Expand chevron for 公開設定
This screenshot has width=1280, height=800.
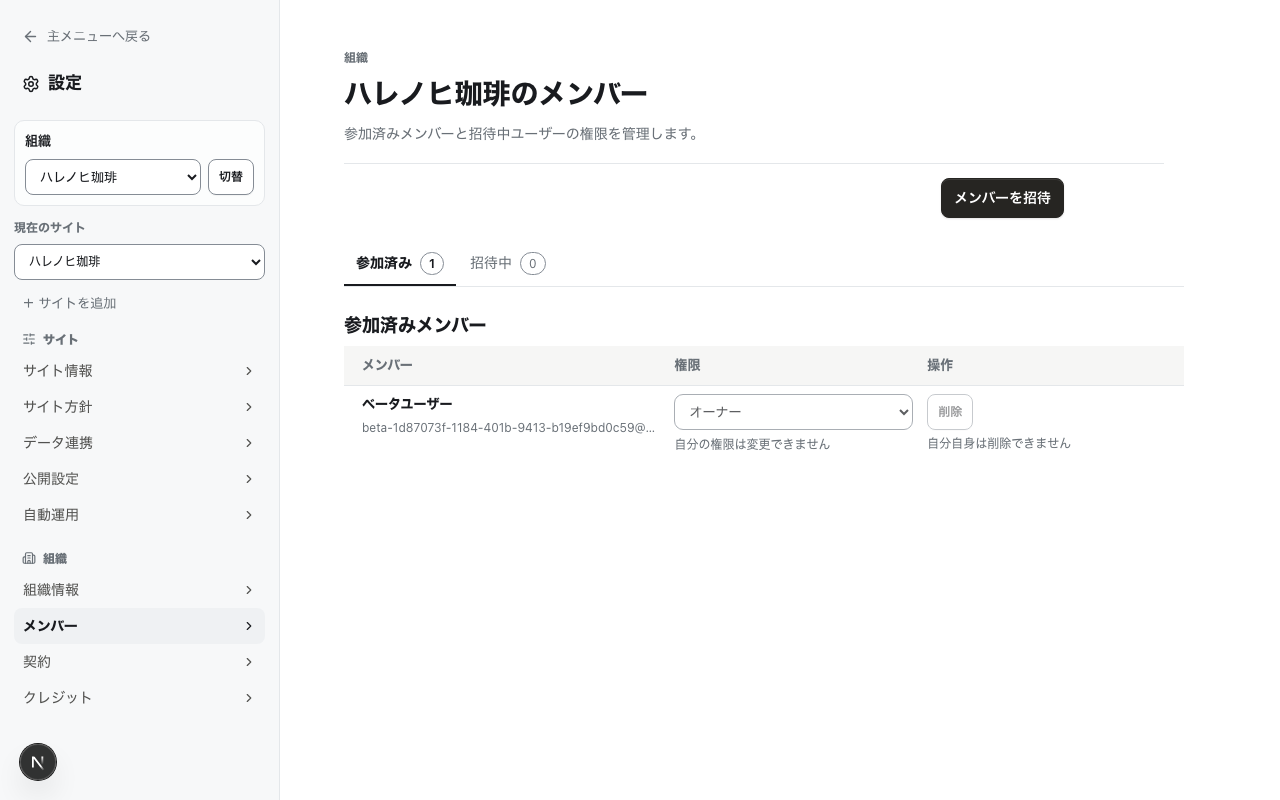tap(249, 479)
